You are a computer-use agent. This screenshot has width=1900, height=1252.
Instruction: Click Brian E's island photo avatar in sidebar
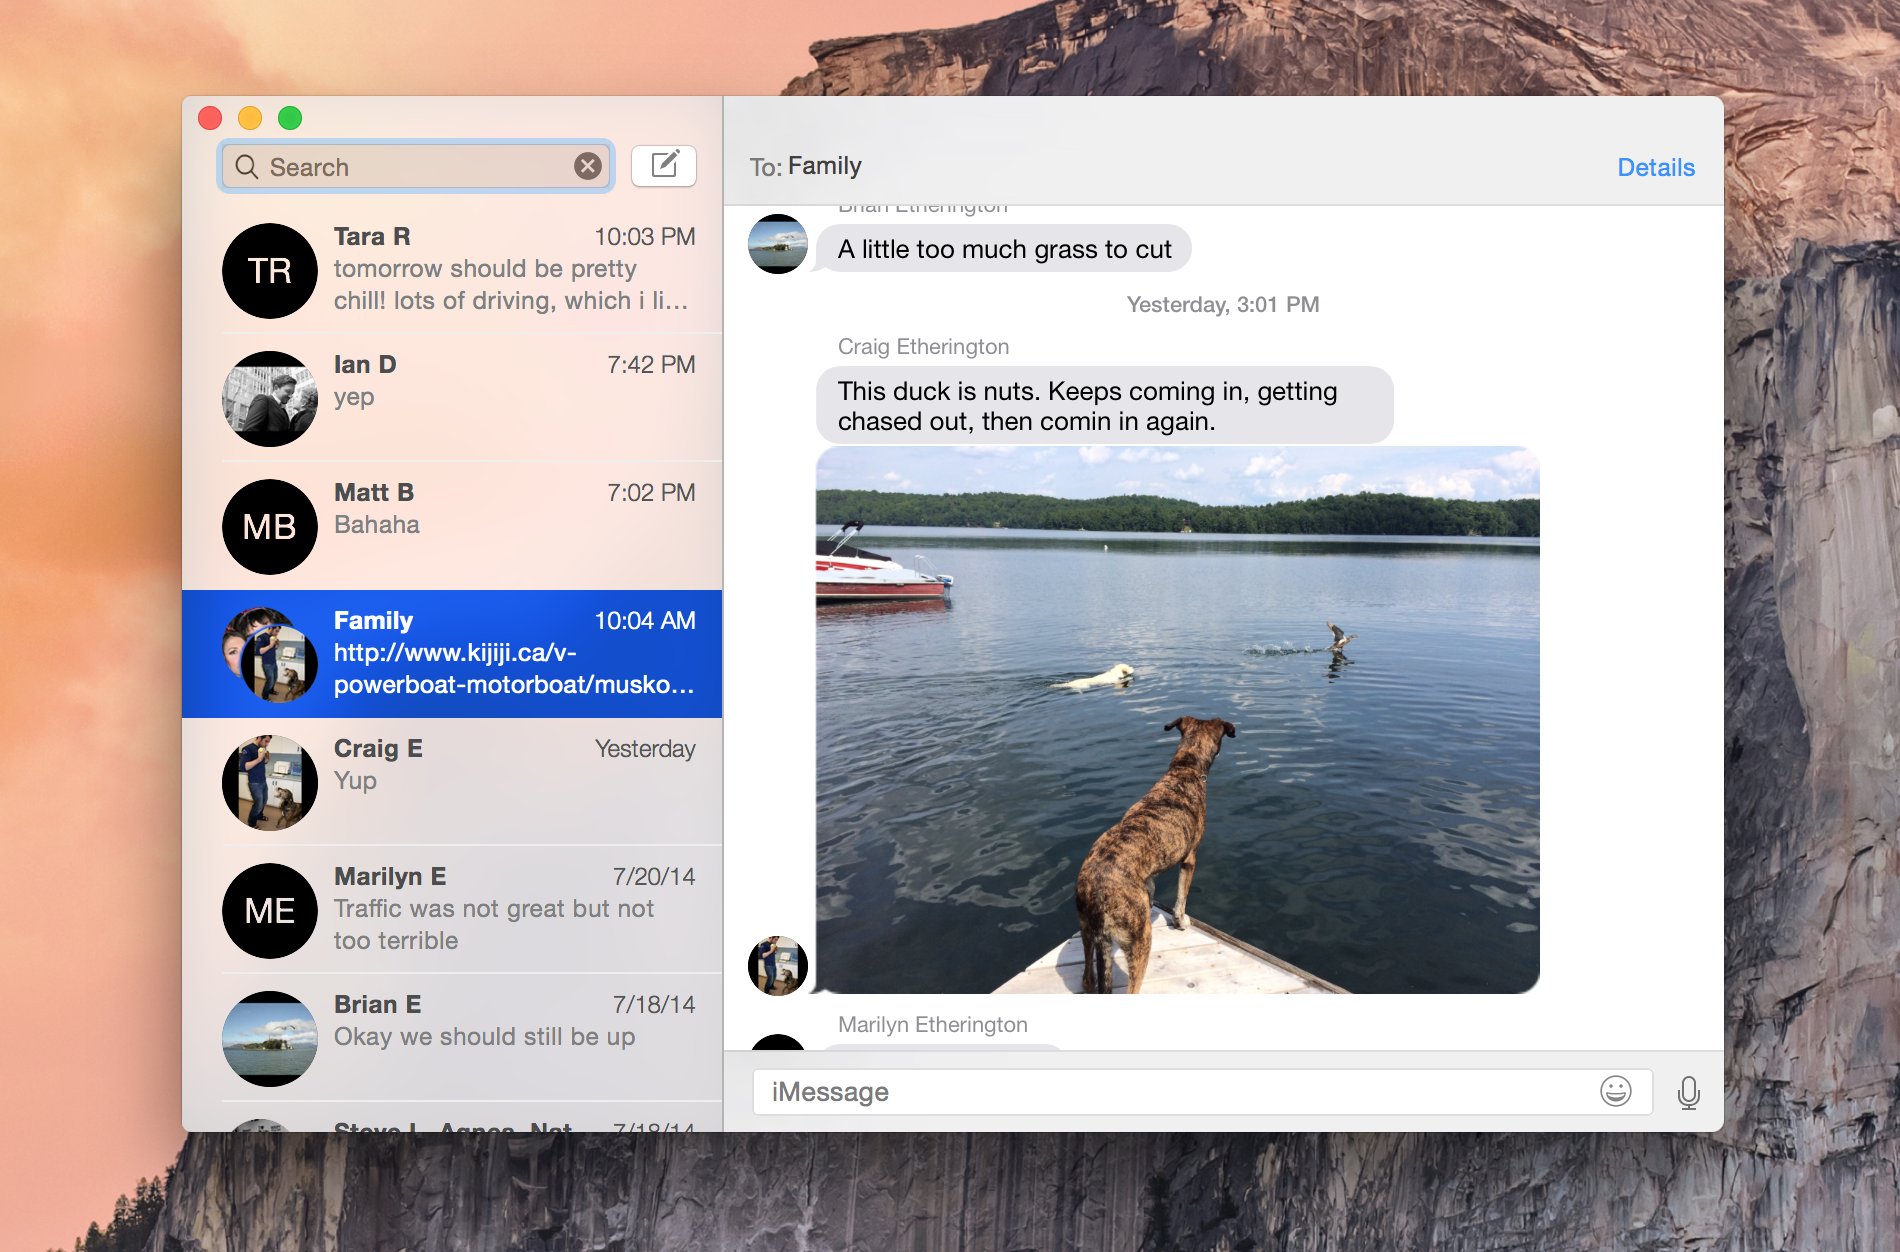pos(270,1039)
